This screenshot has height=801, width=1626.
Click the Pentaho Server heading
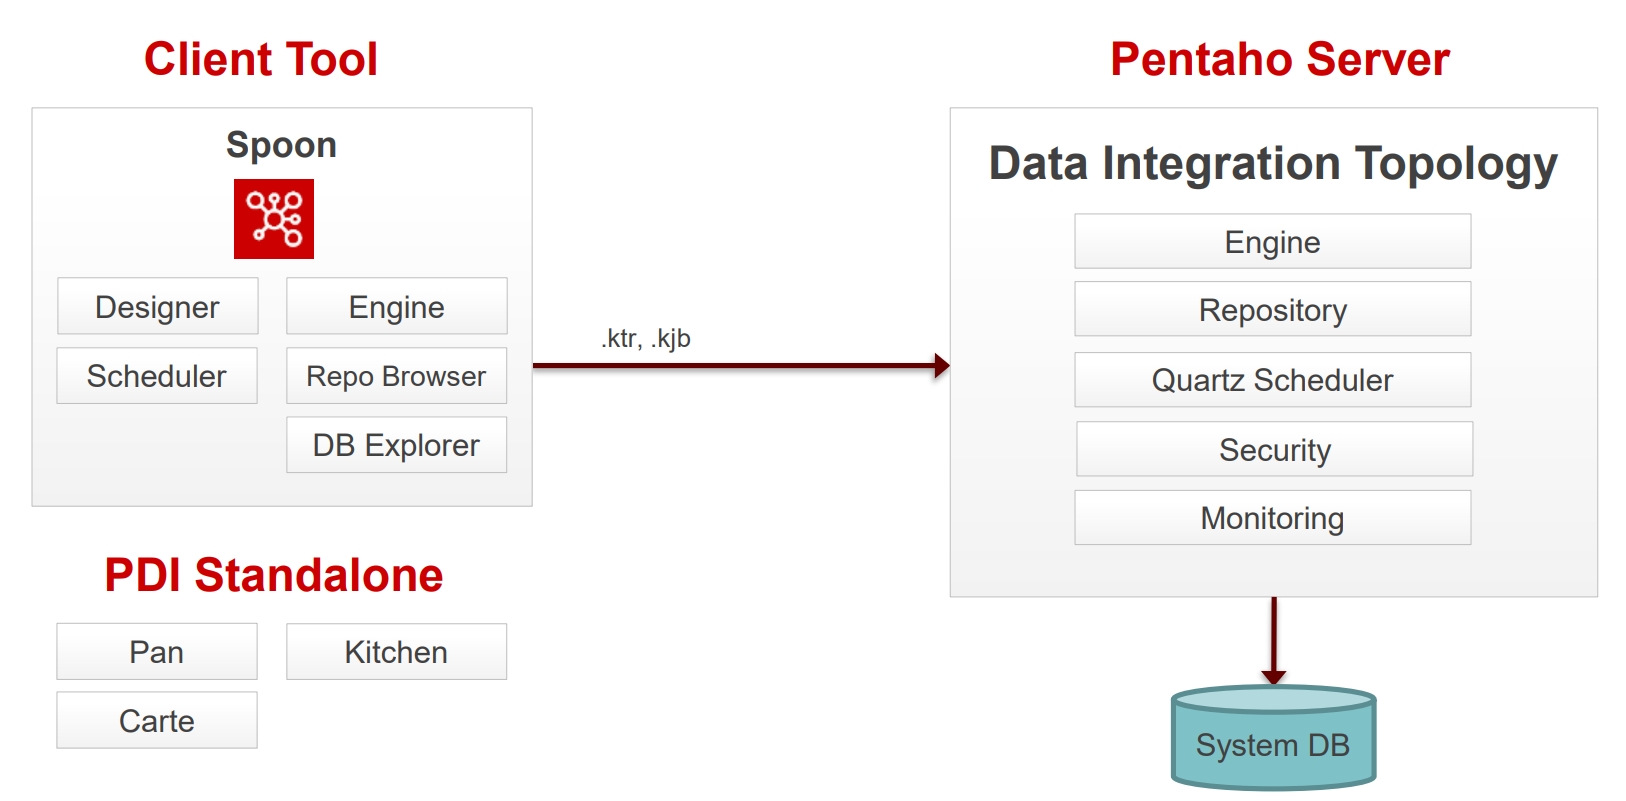click(1279, 59)
